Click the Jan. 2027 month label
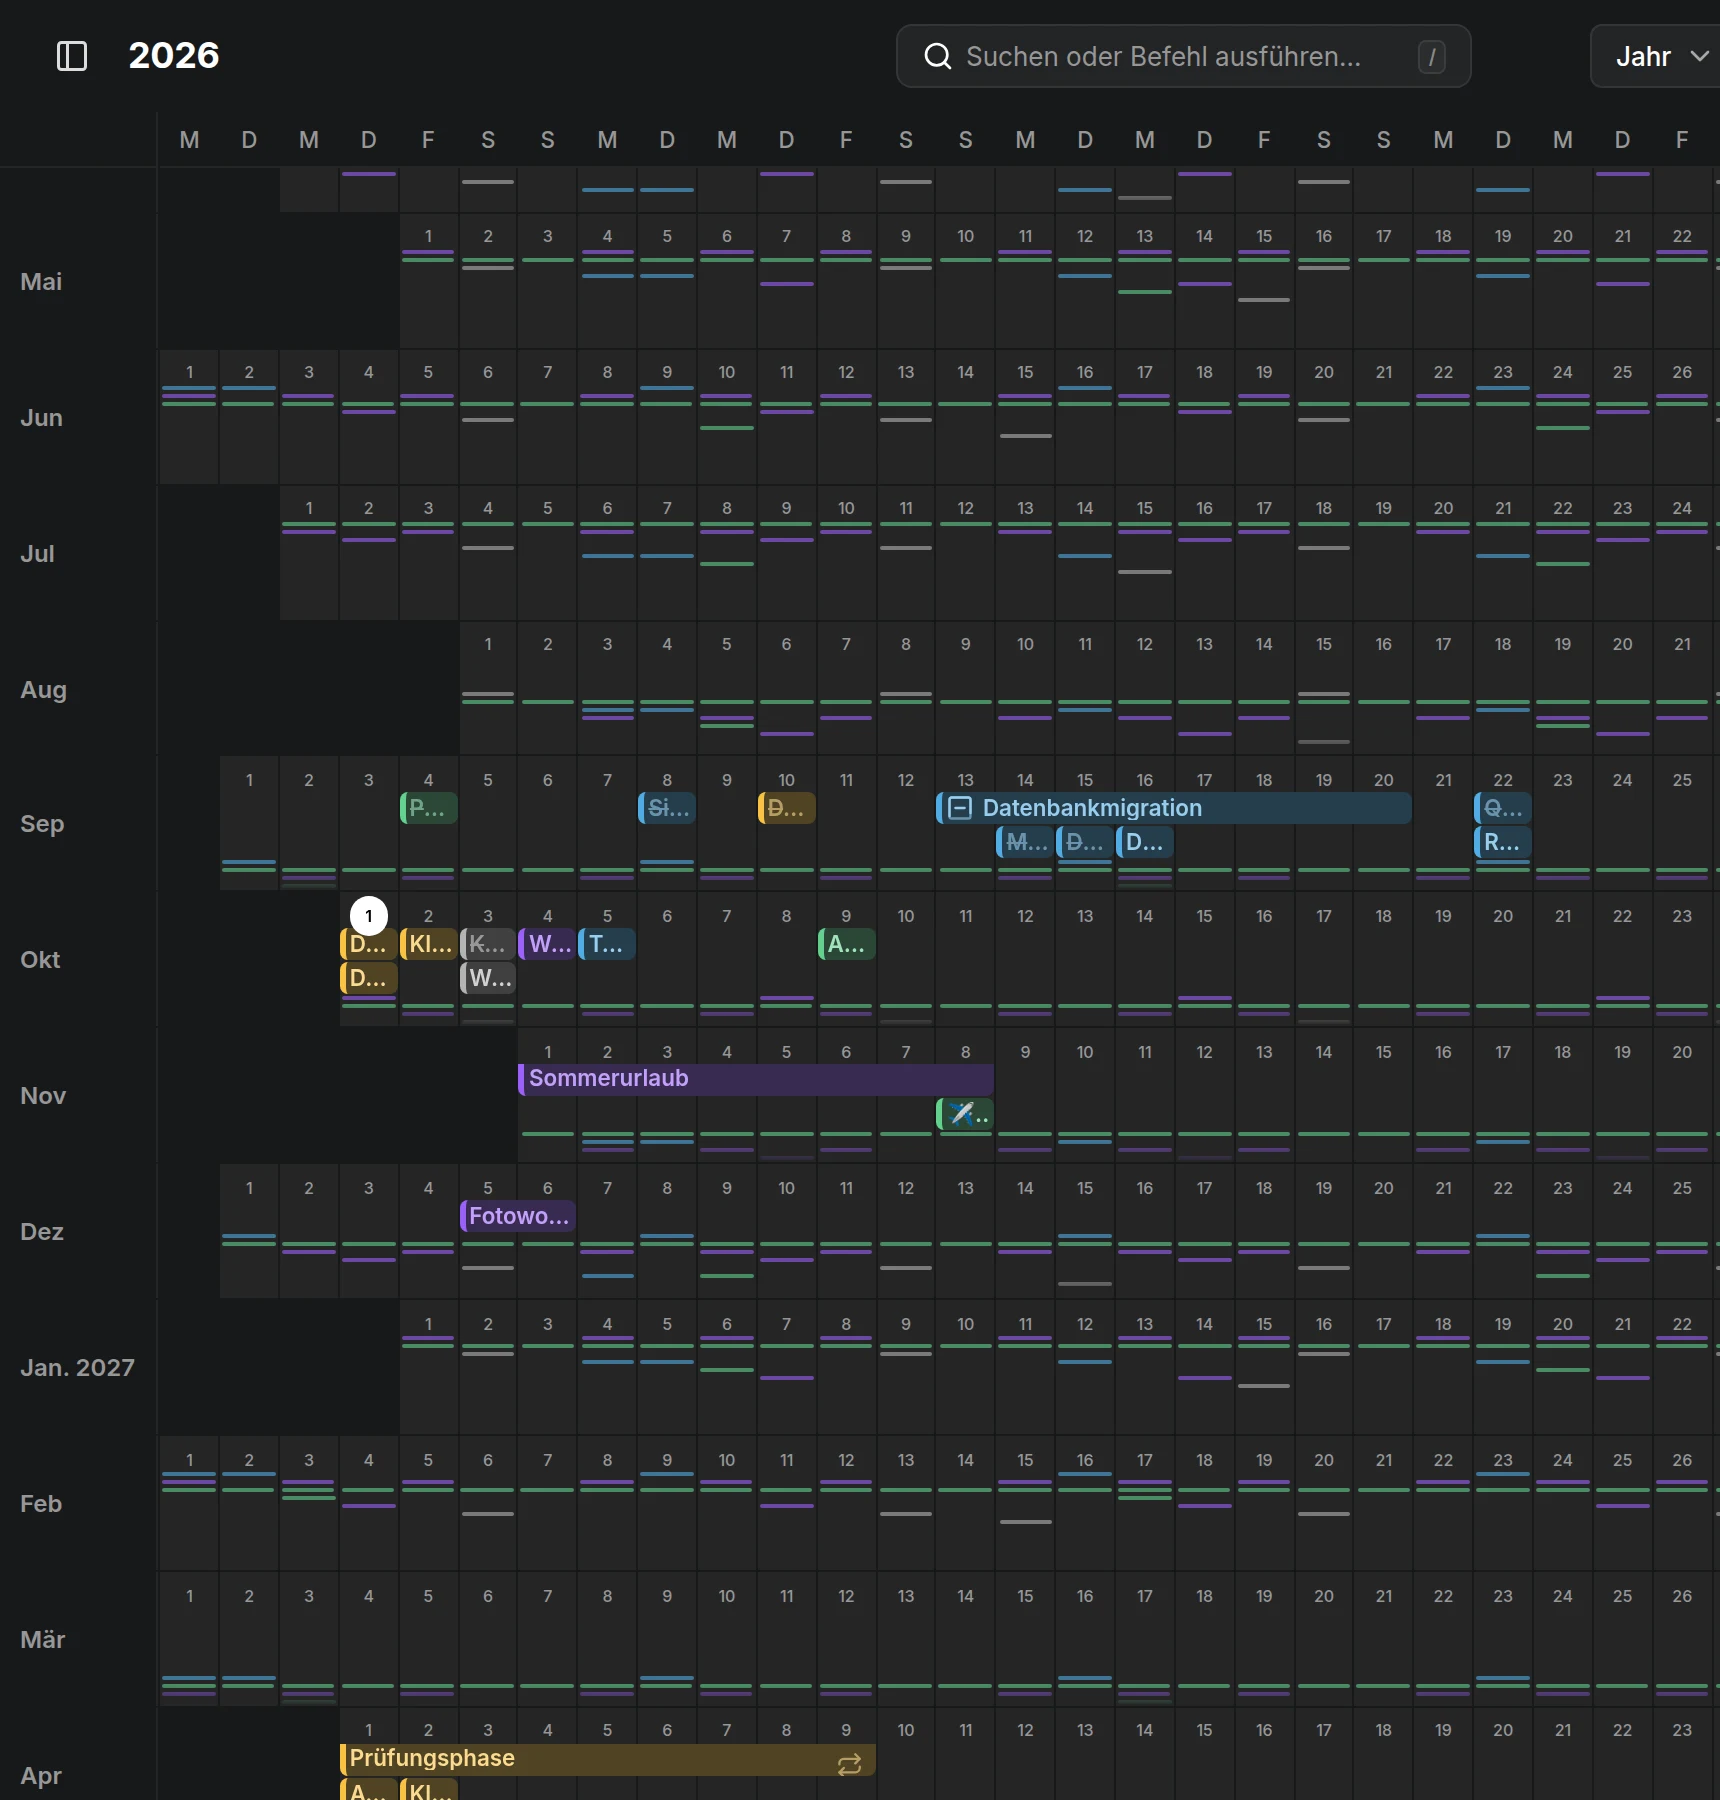This screenshot has width=1720, height=1800. click(77, 1368)
